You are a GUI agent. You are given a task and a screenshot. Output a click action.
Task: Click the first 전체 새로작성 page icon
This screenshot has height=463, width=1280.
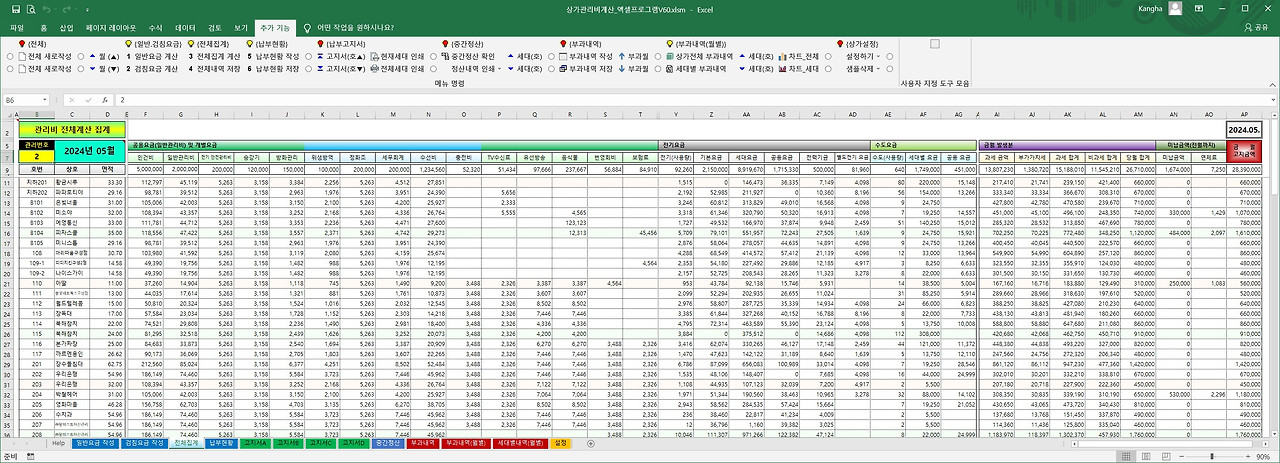22,57
